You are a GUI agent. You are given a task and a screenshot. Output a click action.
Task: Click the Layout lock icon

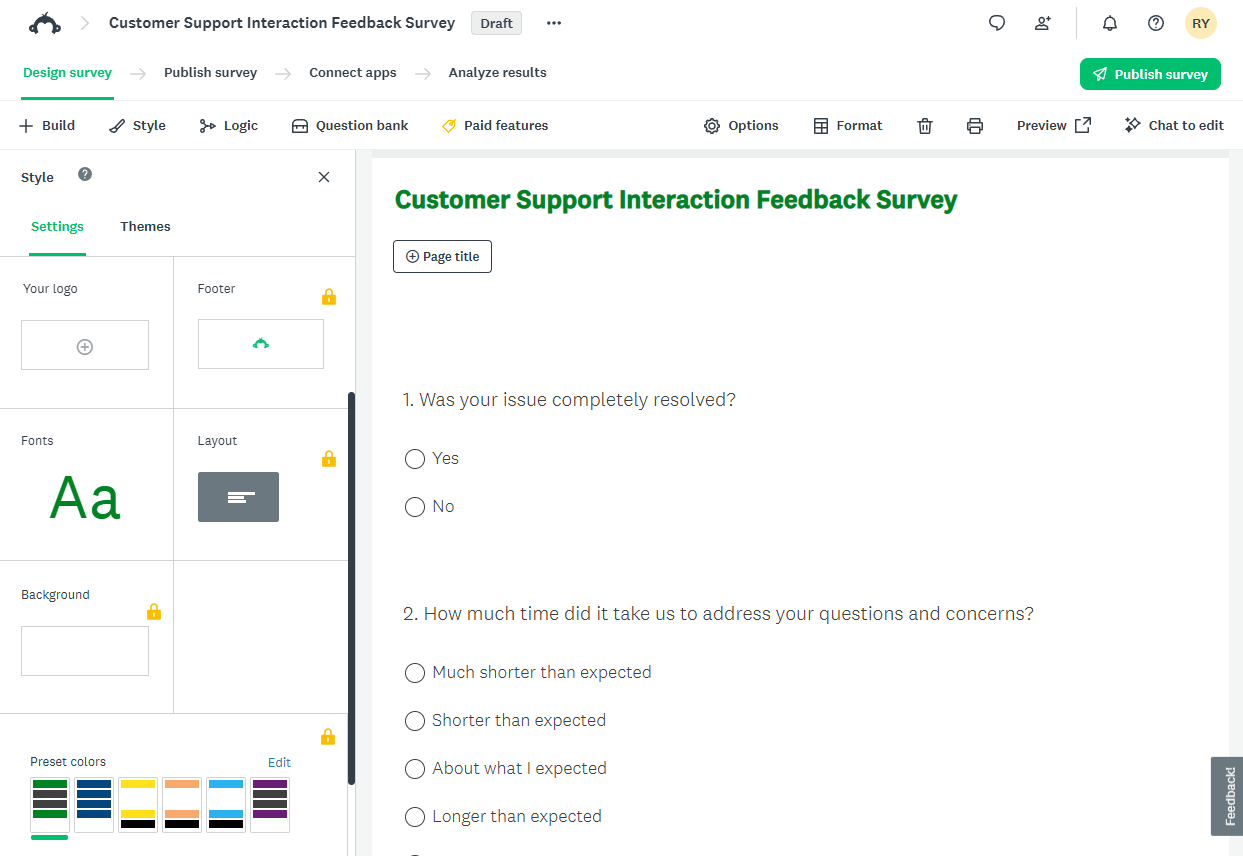point(329,458)
